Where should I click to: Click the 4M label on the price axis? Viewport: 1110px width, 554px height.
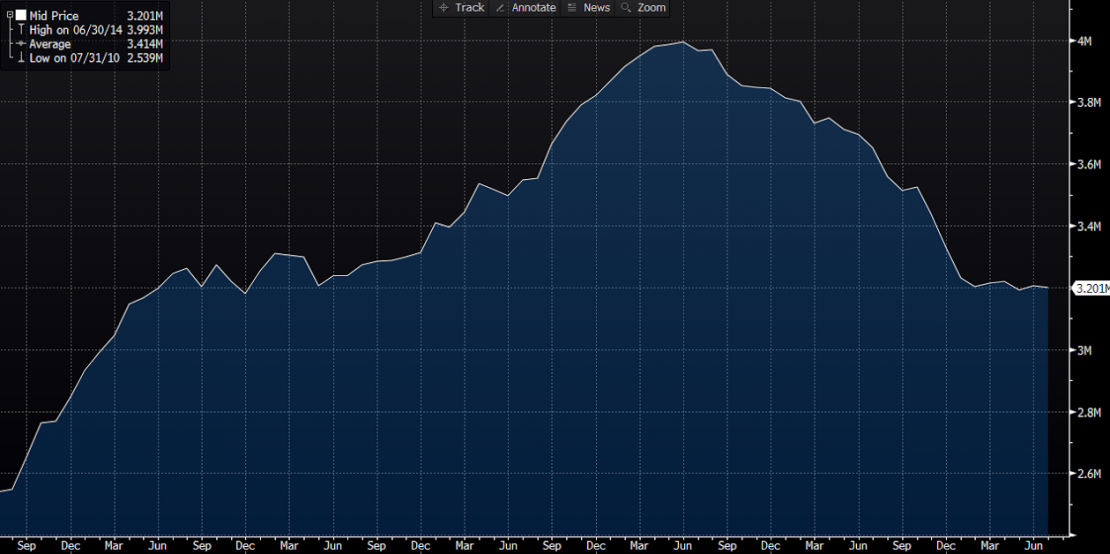(x=1084, y=41)
